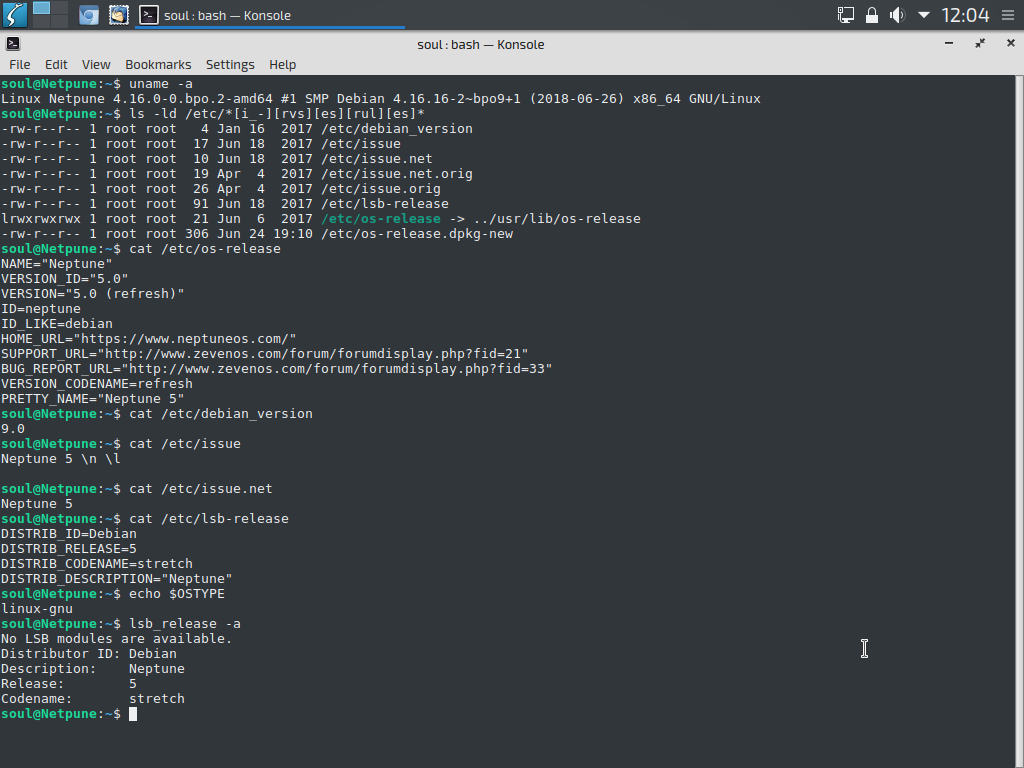Click the text DISTRIB_CODENAME=stretch
The image size is (1024, 768).
[x=97, y=564]
